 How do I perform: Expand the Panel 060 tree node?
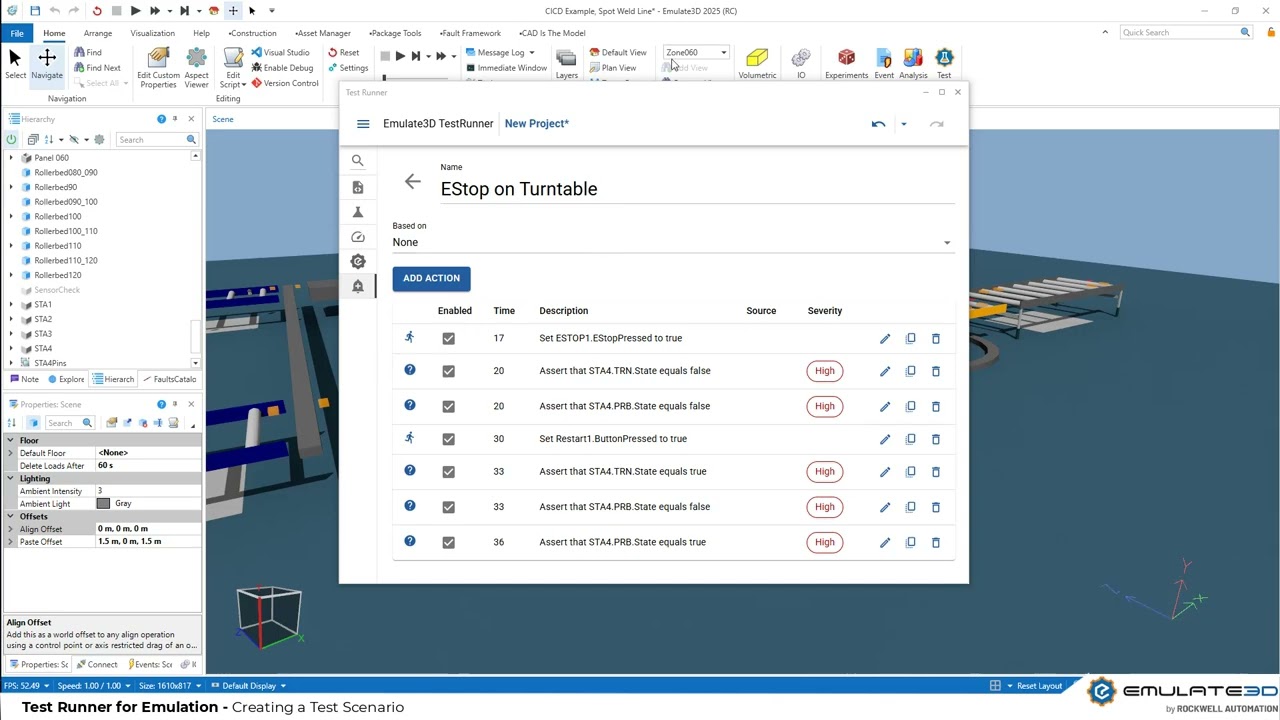click(x=11, y=158)
